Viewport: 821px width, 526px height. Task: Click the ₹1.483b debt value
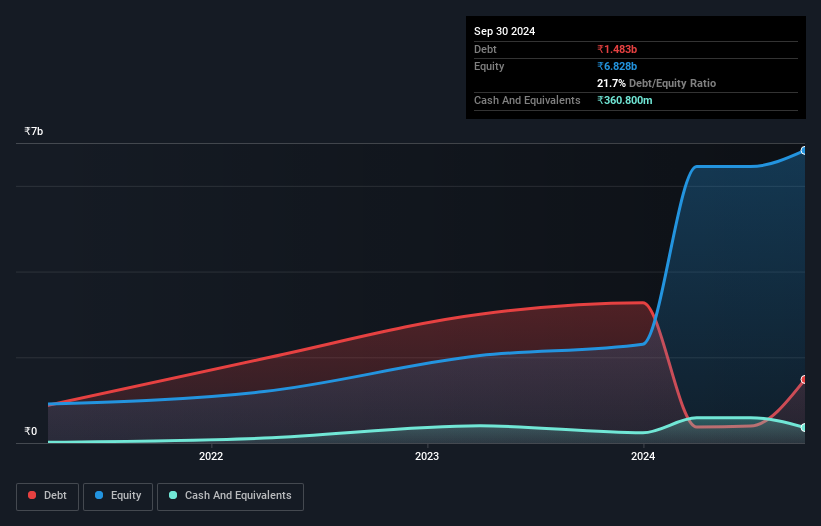point(617,49)
